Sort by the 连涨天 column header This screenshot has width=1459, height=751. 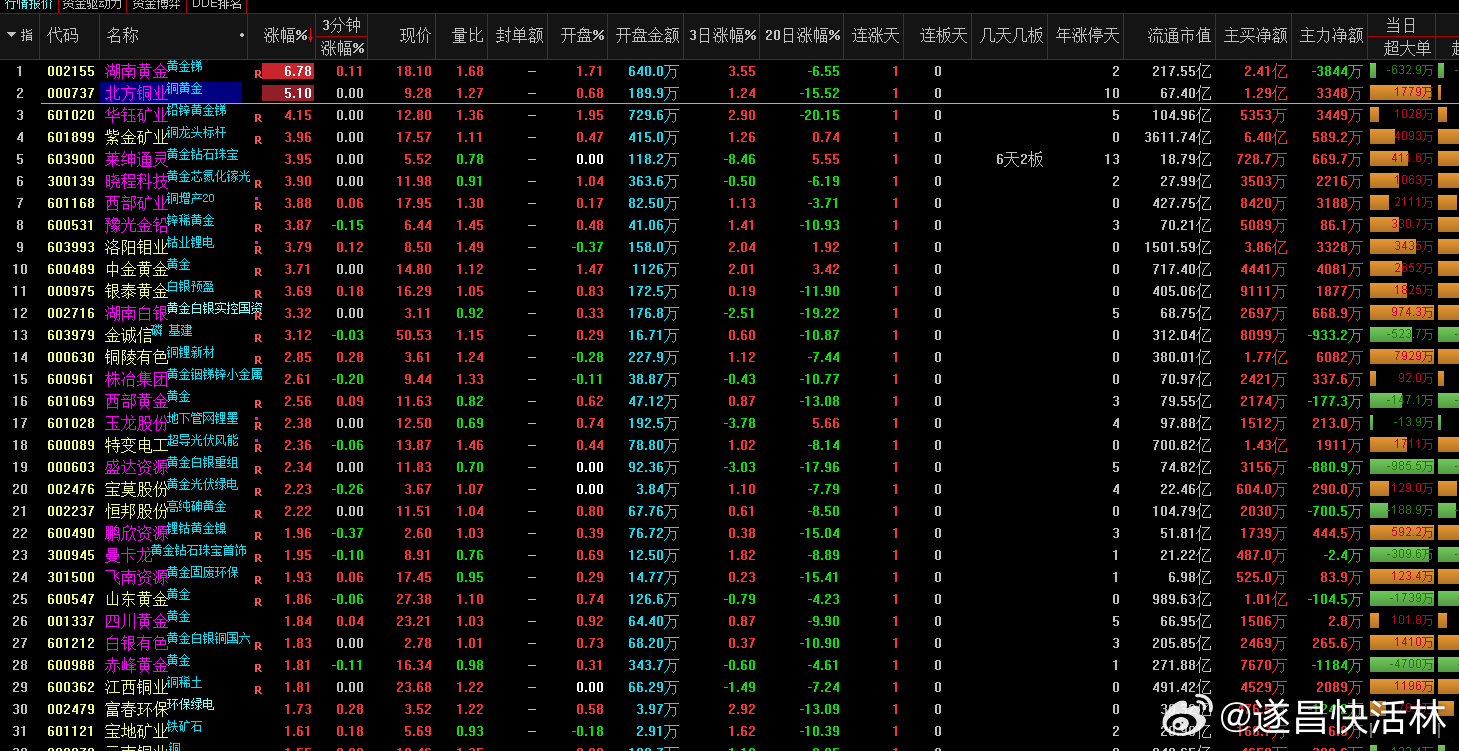[x=875, y=36]
